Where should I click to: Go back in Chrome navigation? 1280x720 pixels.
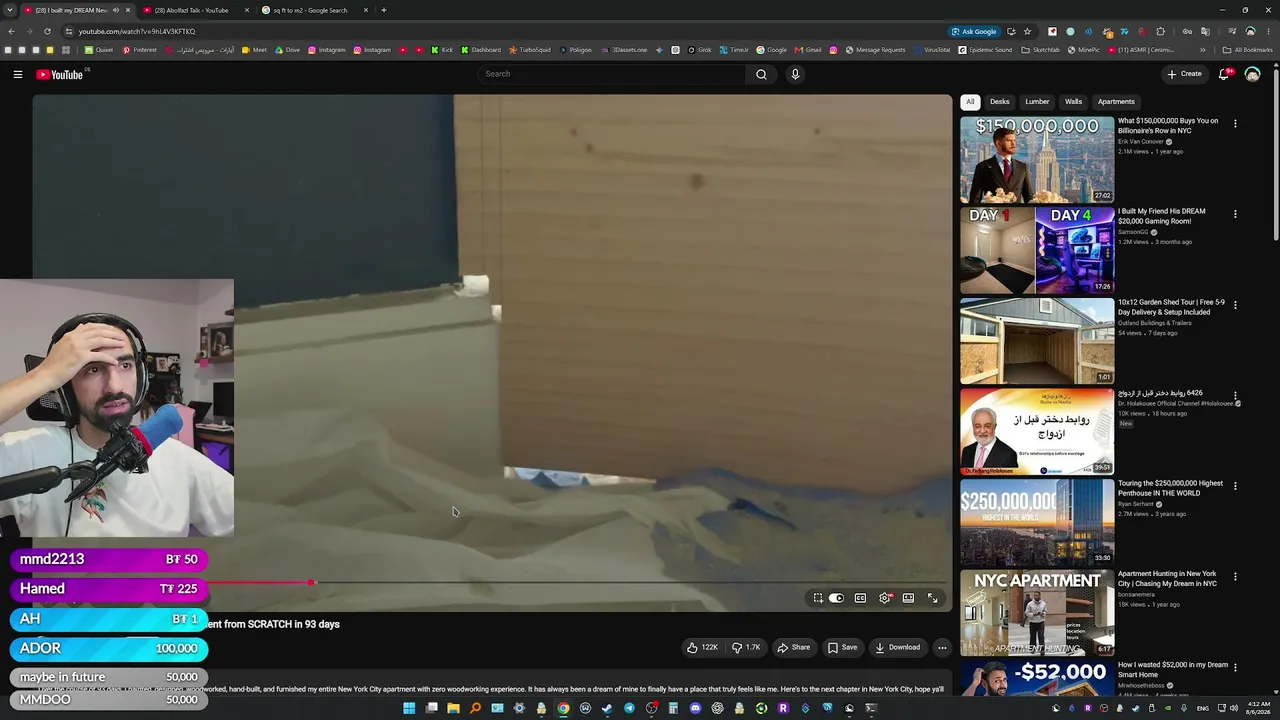(x=11, y=31)
